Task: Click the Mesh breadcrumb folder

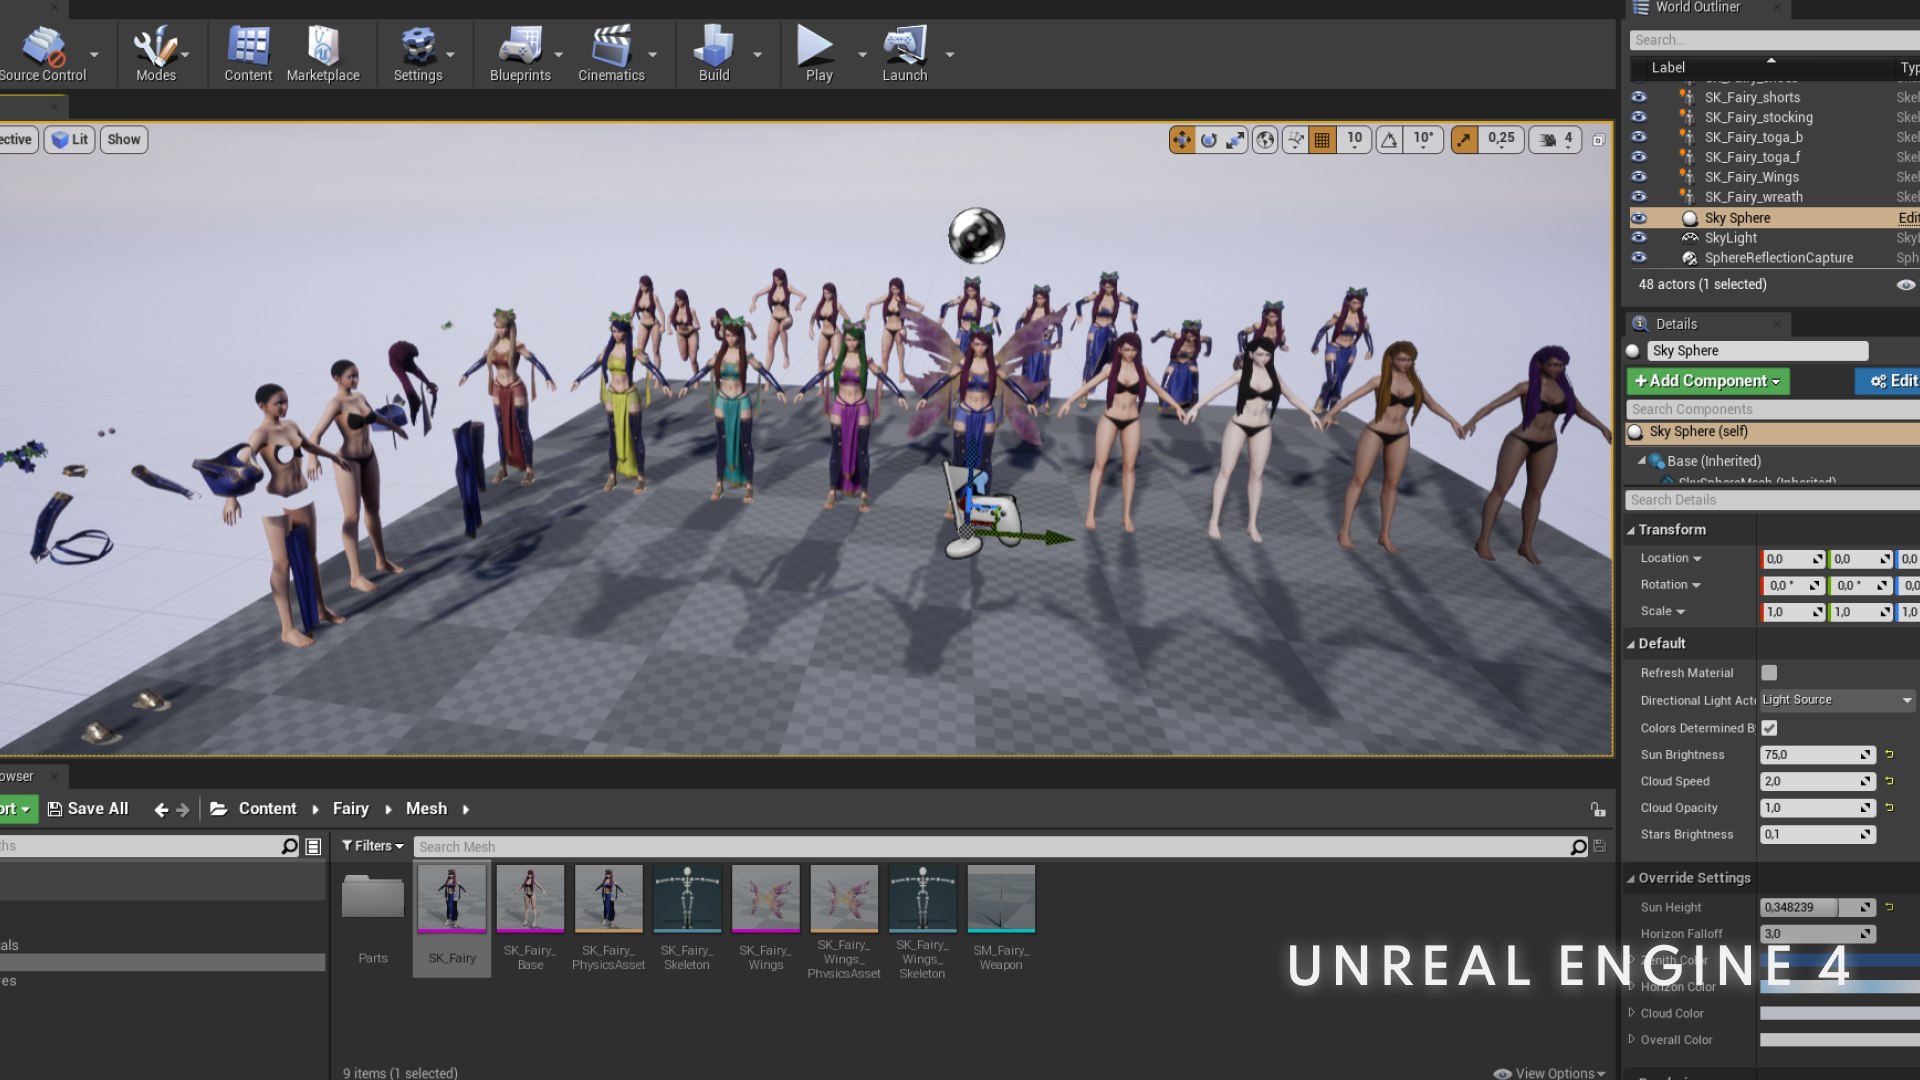Action: (x=426, y=809)
